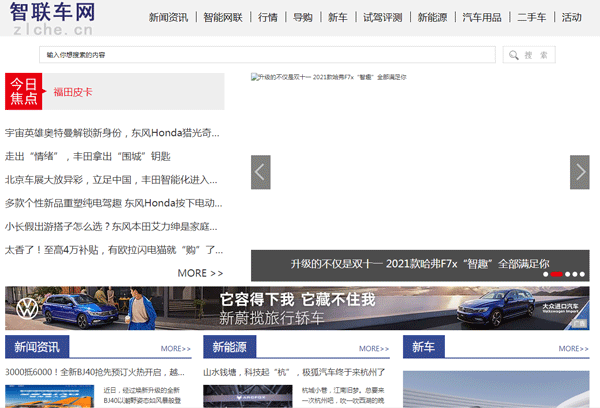Select the last carousel indicator dot
Screen dimensions: 600x408
[x=582, y=274]
